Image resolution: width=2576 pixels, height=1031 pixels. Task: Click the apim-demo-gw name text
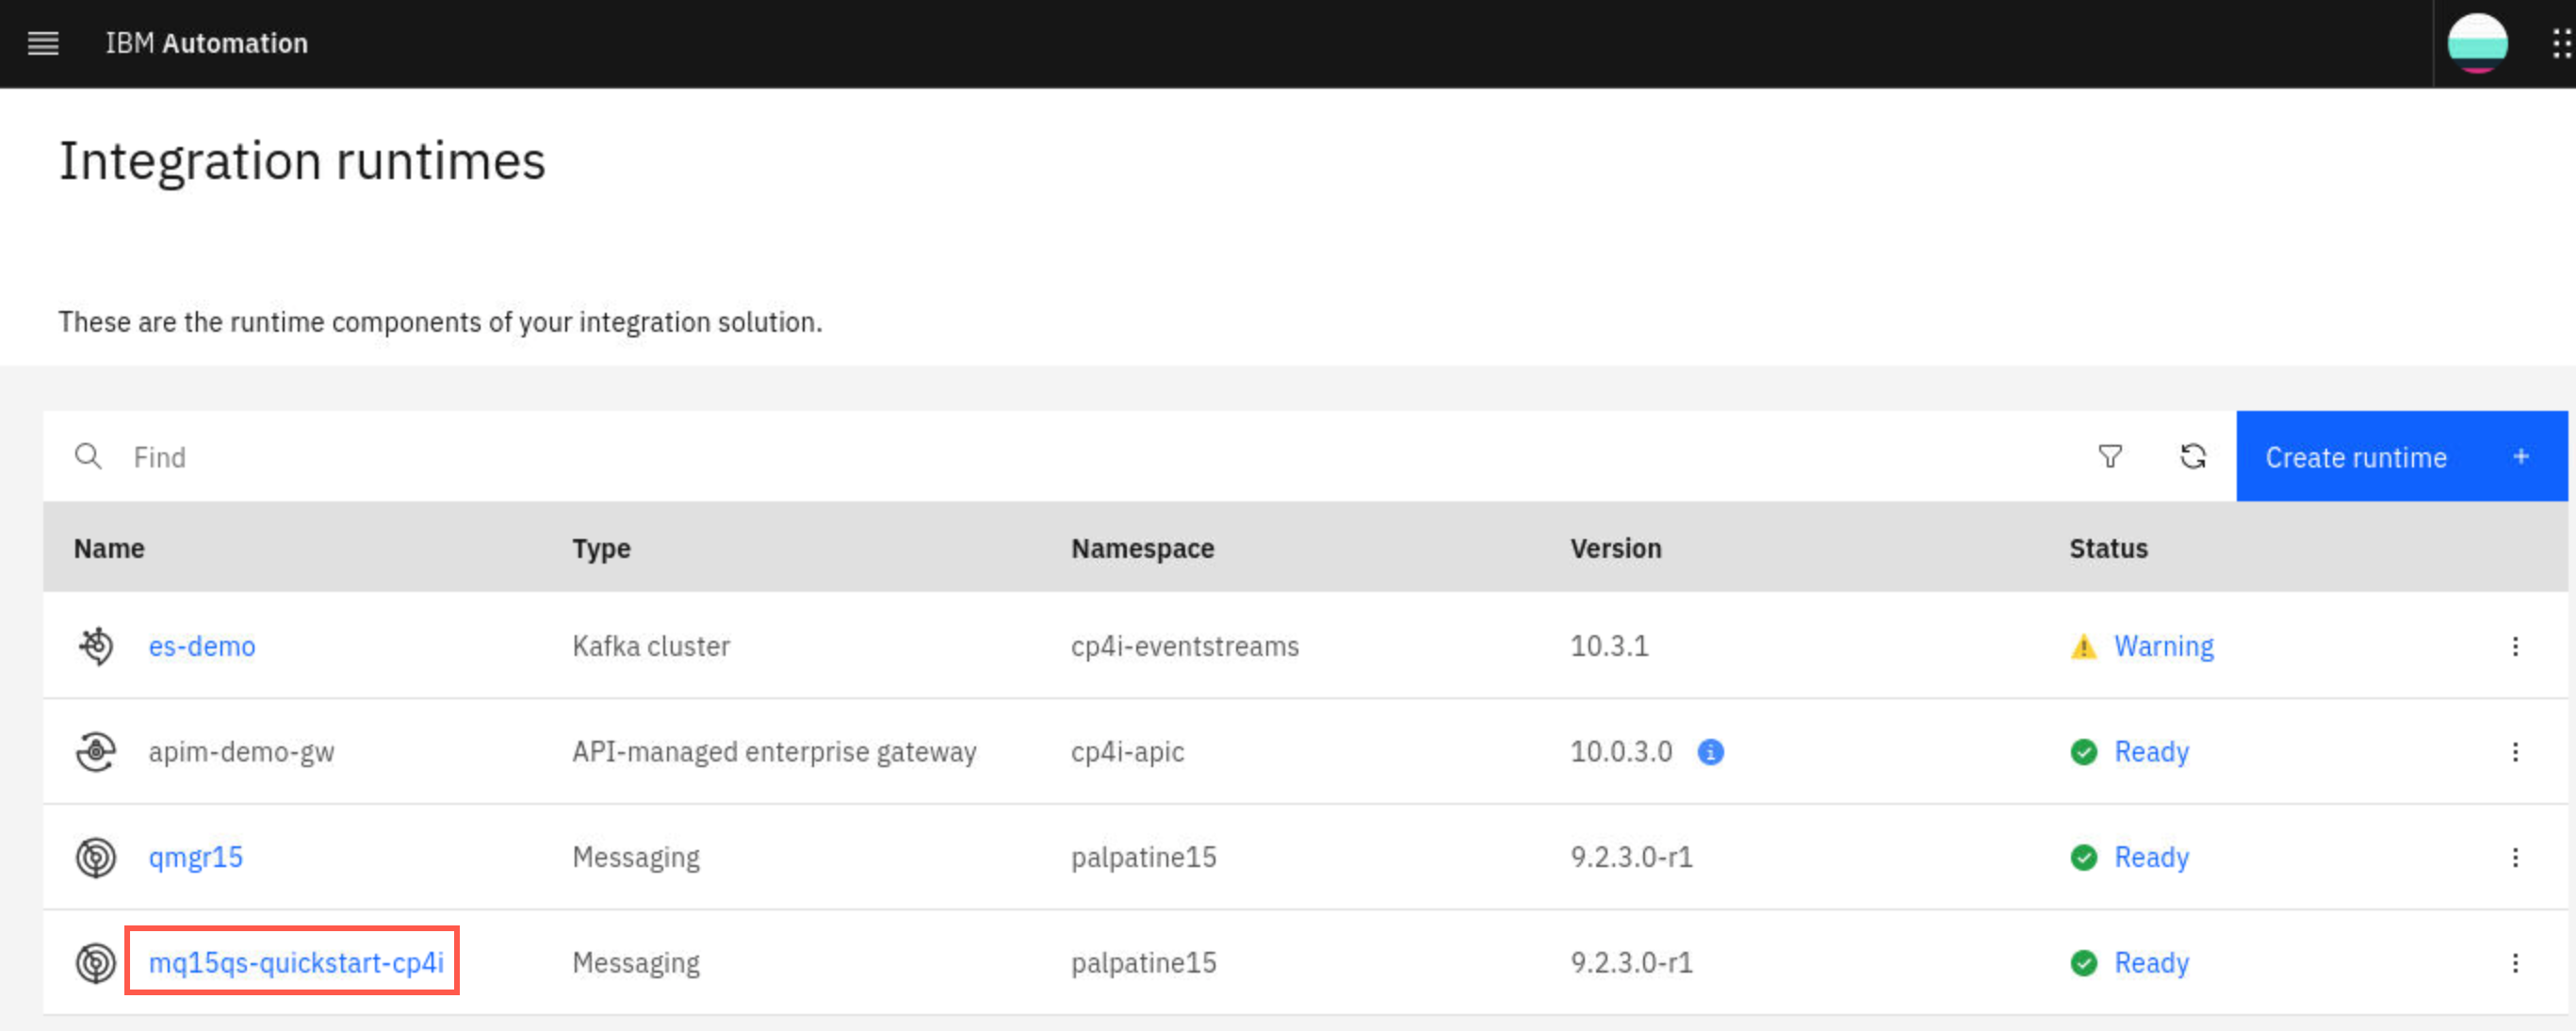click(242, 752)
